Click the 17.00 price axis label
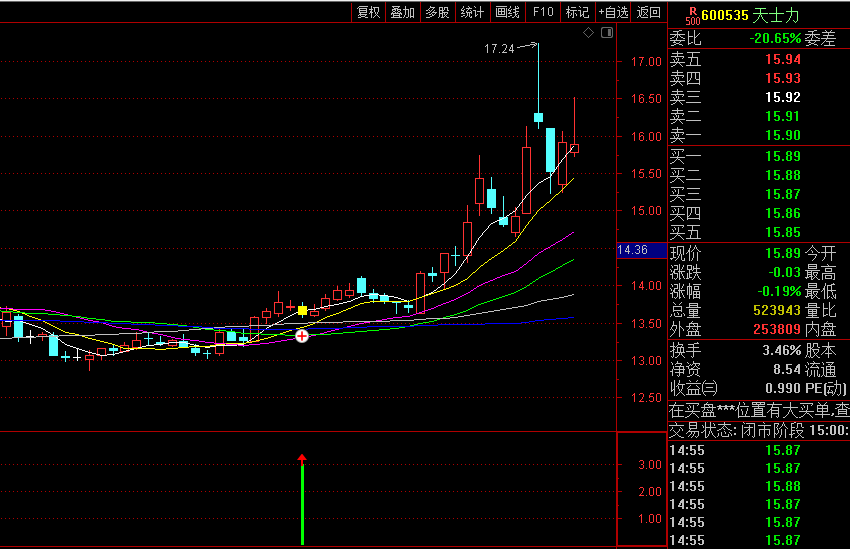The width and height of the screenshot is (850, 549). (x=646, y=62)
